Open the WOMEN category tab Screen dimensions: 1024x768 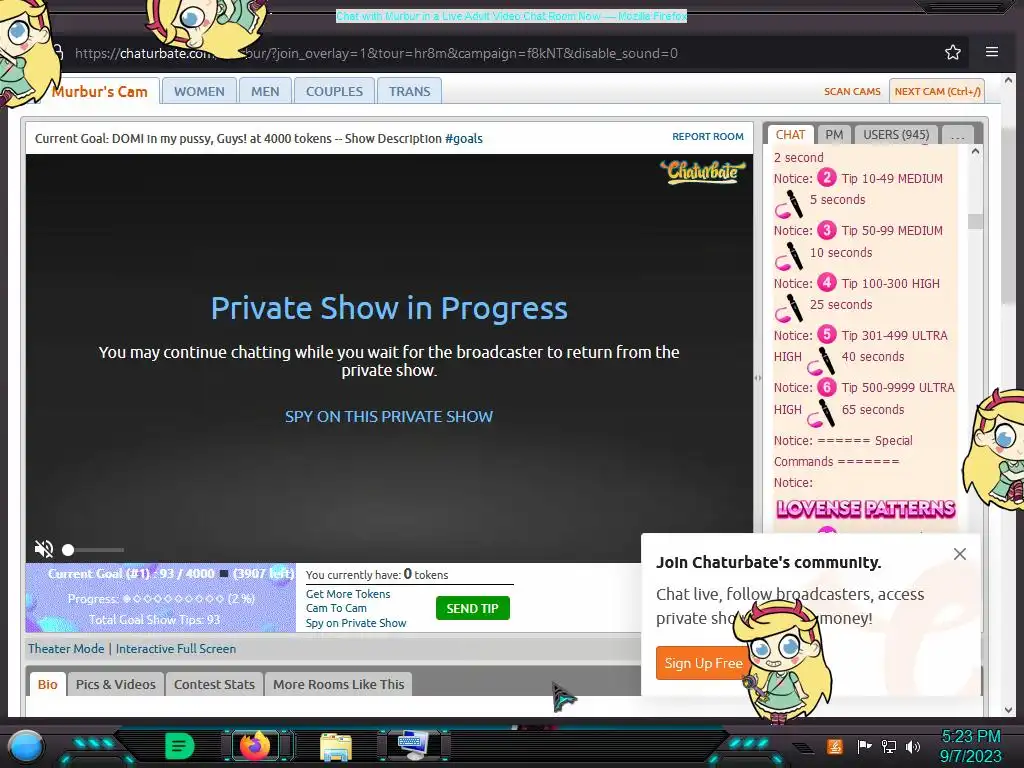point(199,91)
